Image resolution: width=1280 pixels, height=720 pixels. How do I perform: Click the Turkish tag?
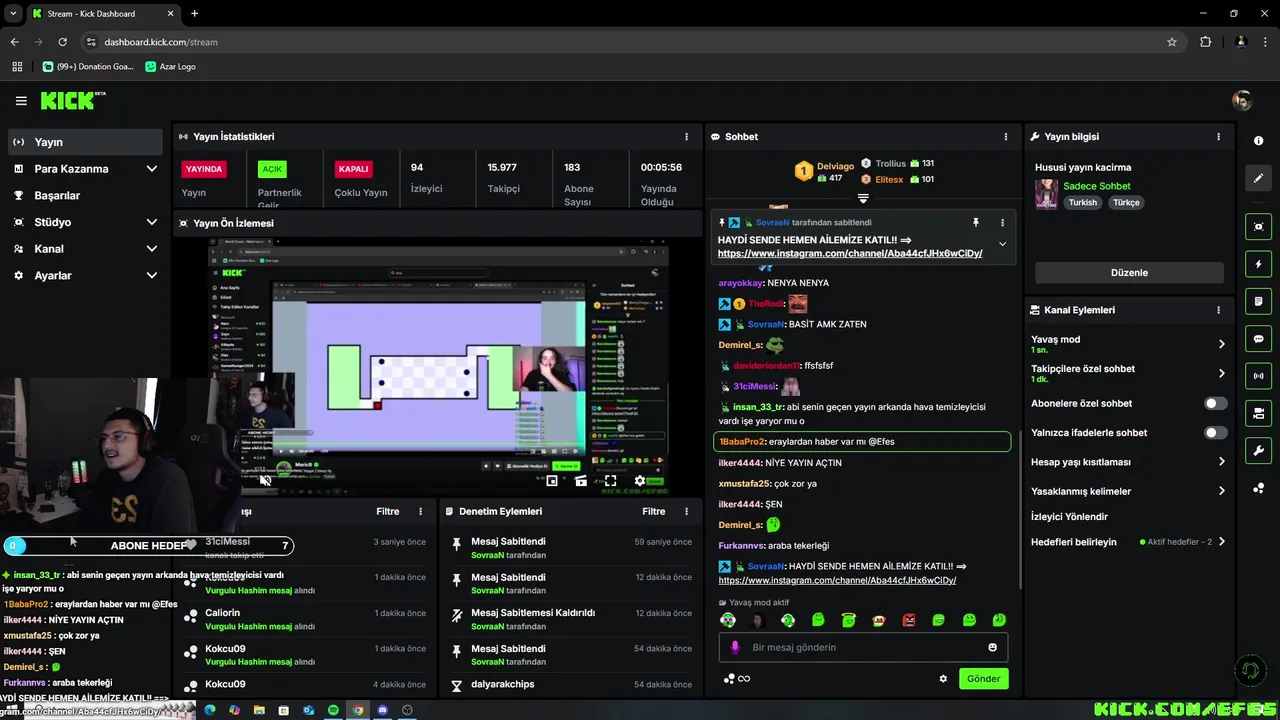click(x=1082, y=203)
